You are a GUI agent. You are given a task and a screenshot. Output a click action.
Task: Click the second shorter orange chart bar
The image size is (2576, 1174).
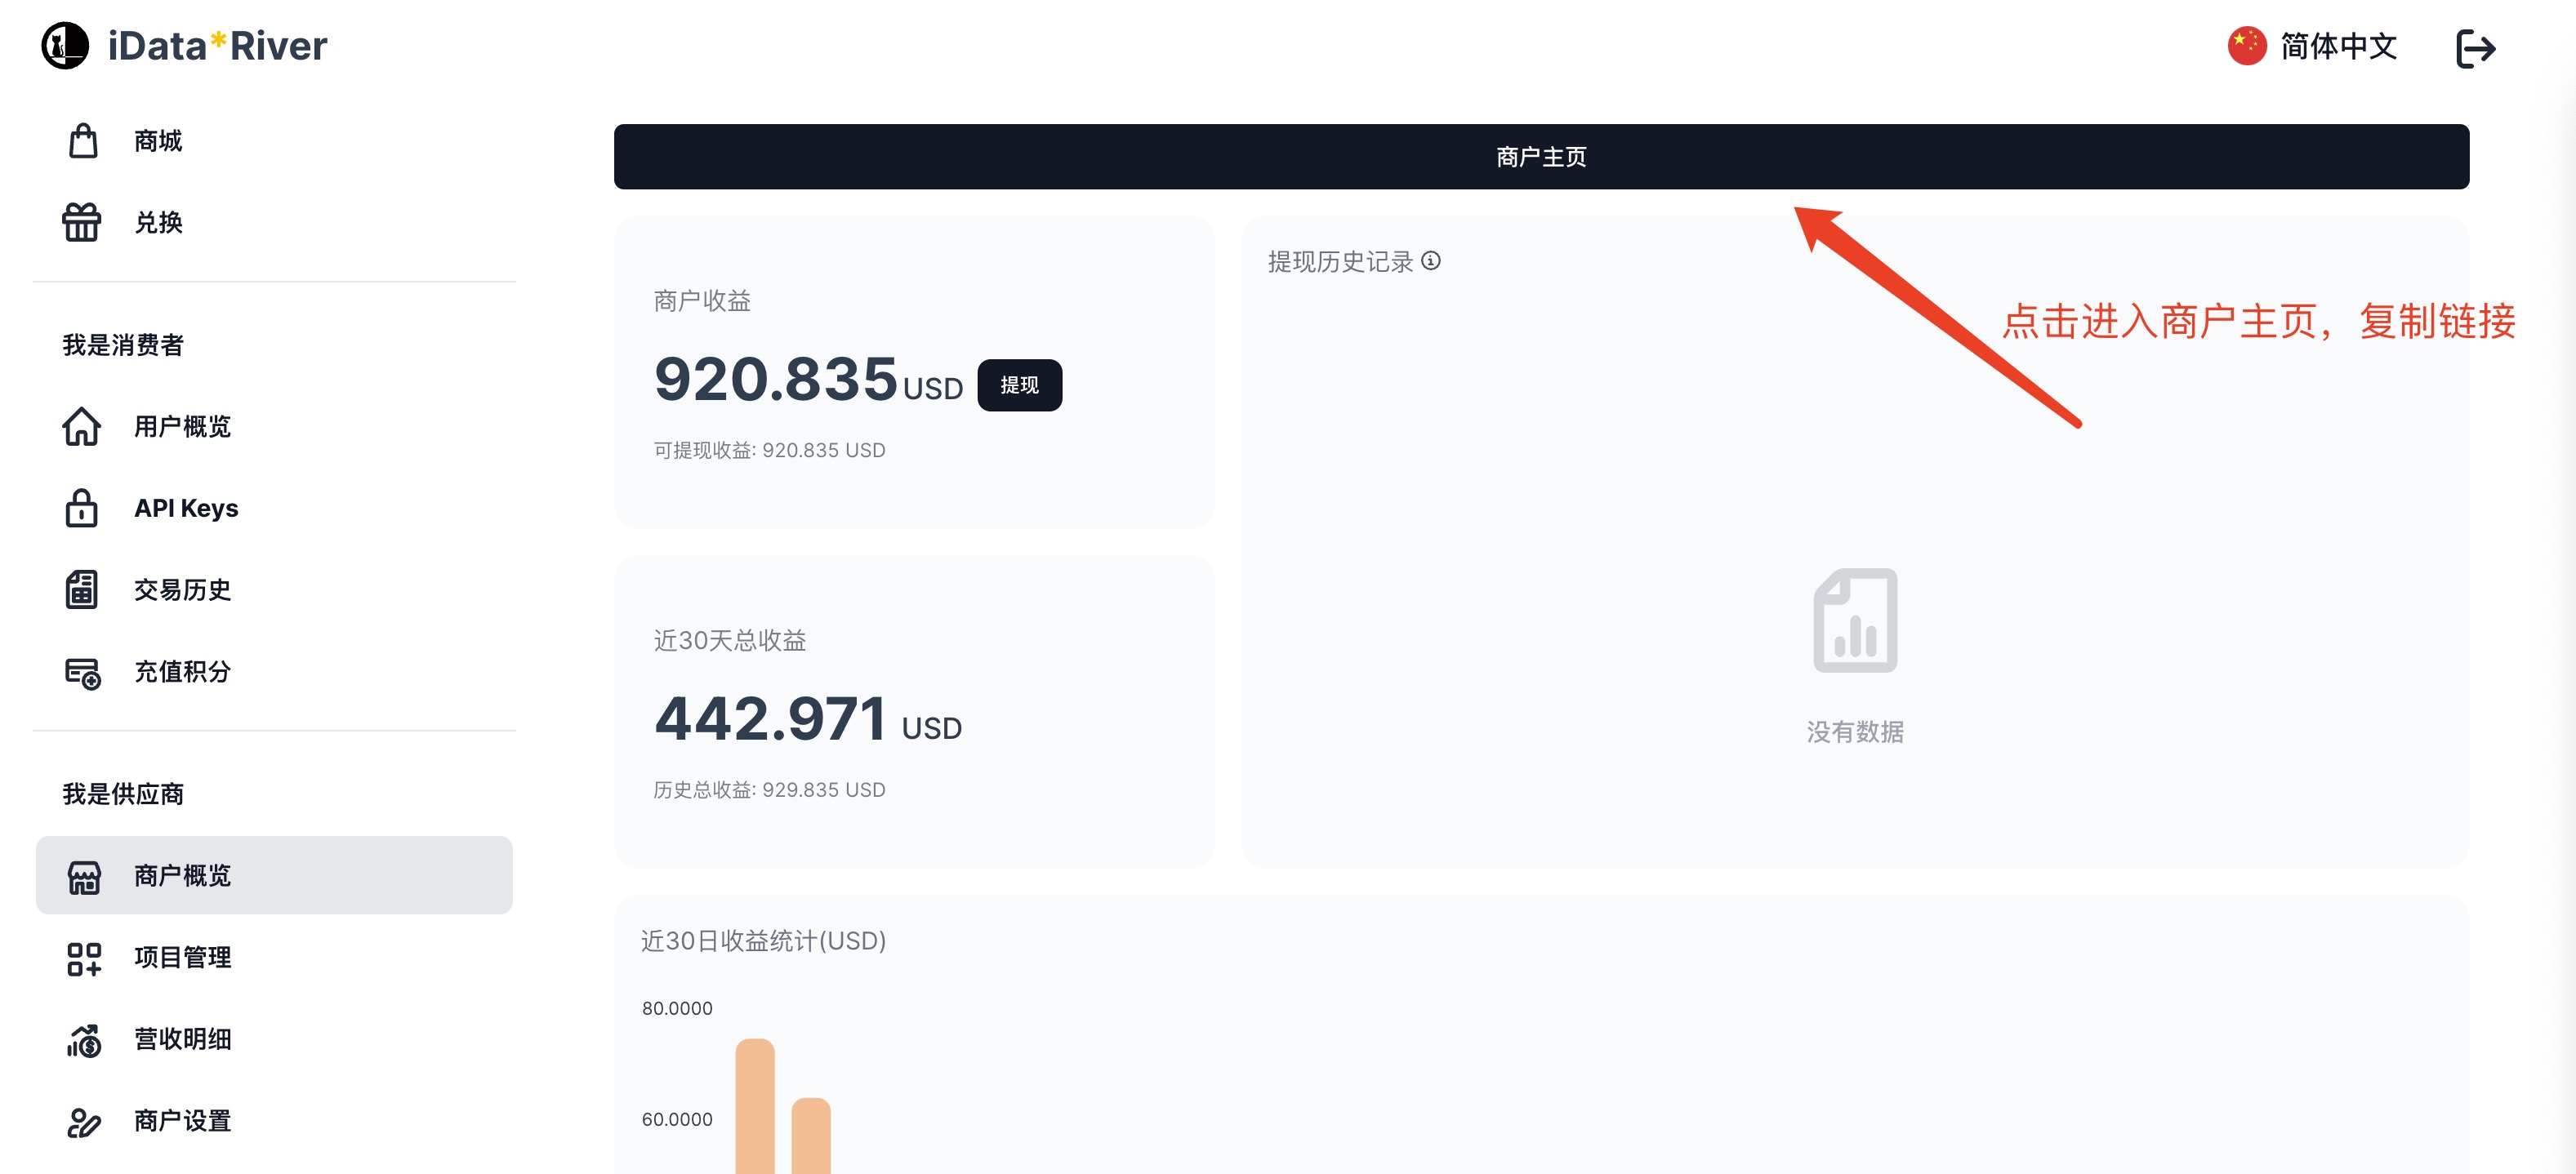pyautogui.click(x=811, y=1136)
